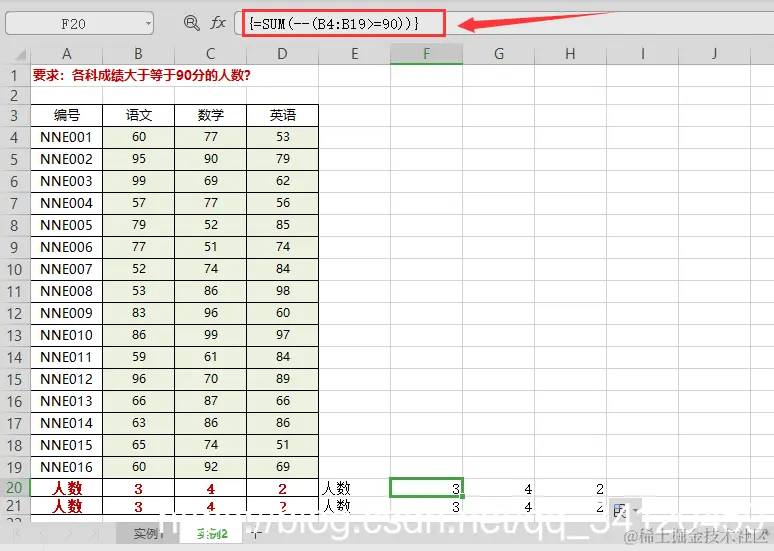Select the 编号 header cell
Screen dimensions: 774x551
pos(67,116)
